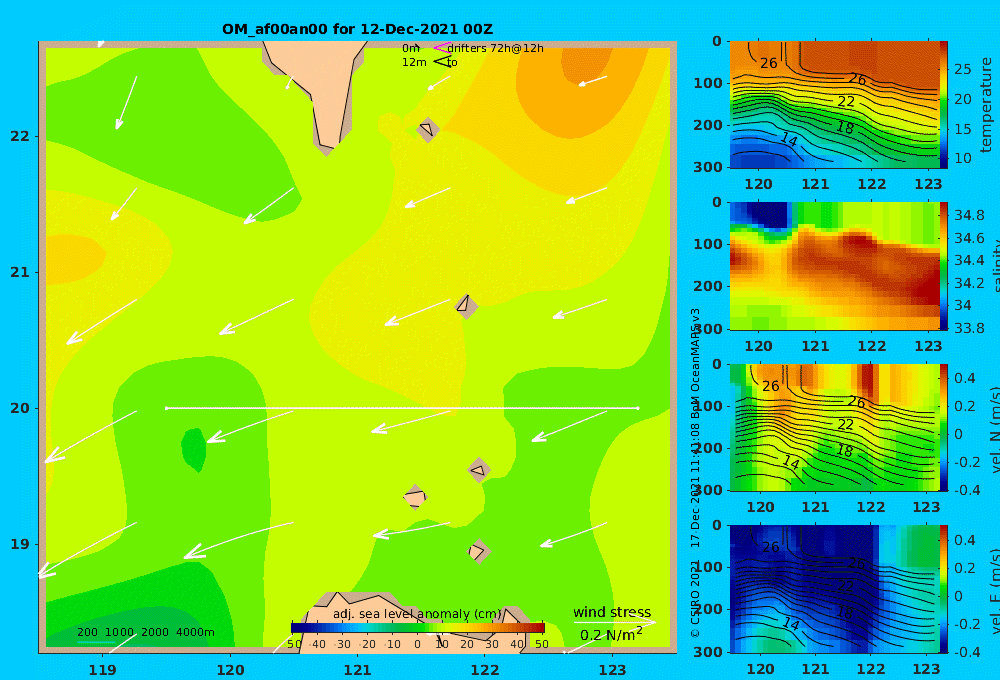Click the 'adj. sea level anomaly (cm)' label
Viewport: 1000px width, 680px height.
[416, 614]
